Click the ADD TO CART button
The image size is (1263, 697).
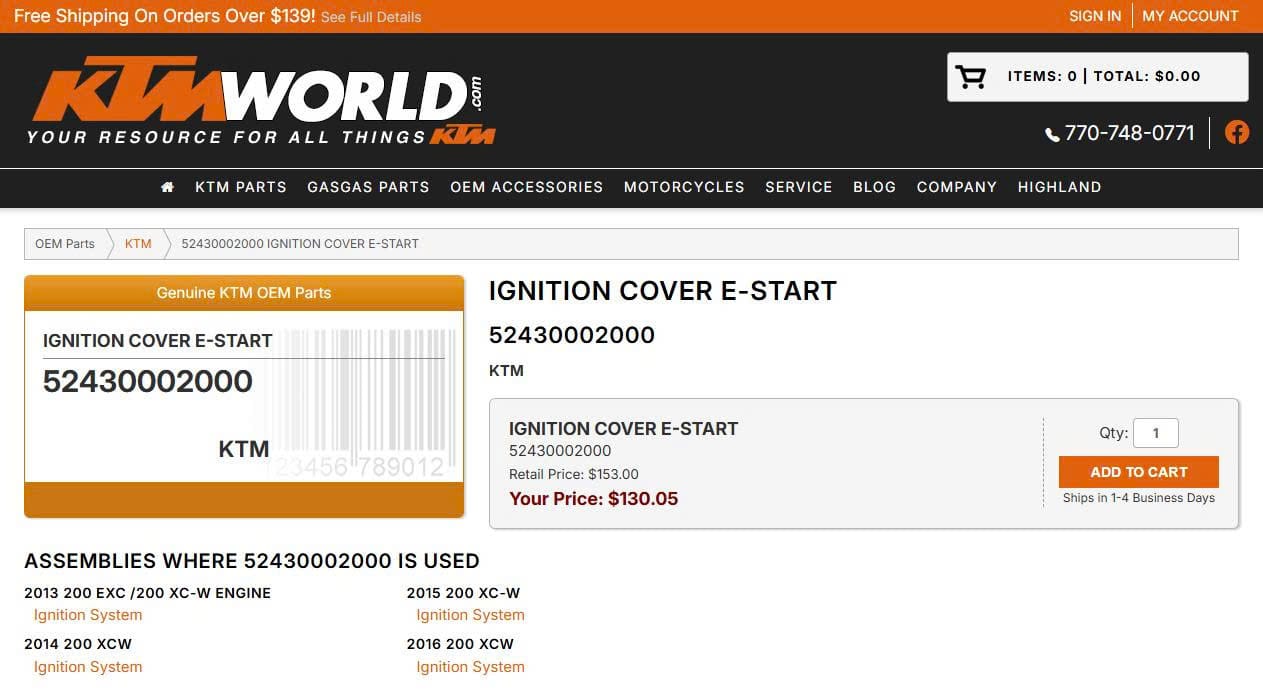[1139, 472]
